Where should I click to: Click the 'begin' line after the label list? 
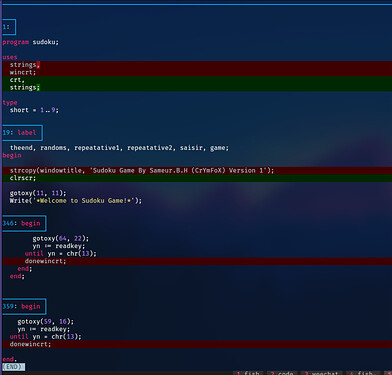12,155
